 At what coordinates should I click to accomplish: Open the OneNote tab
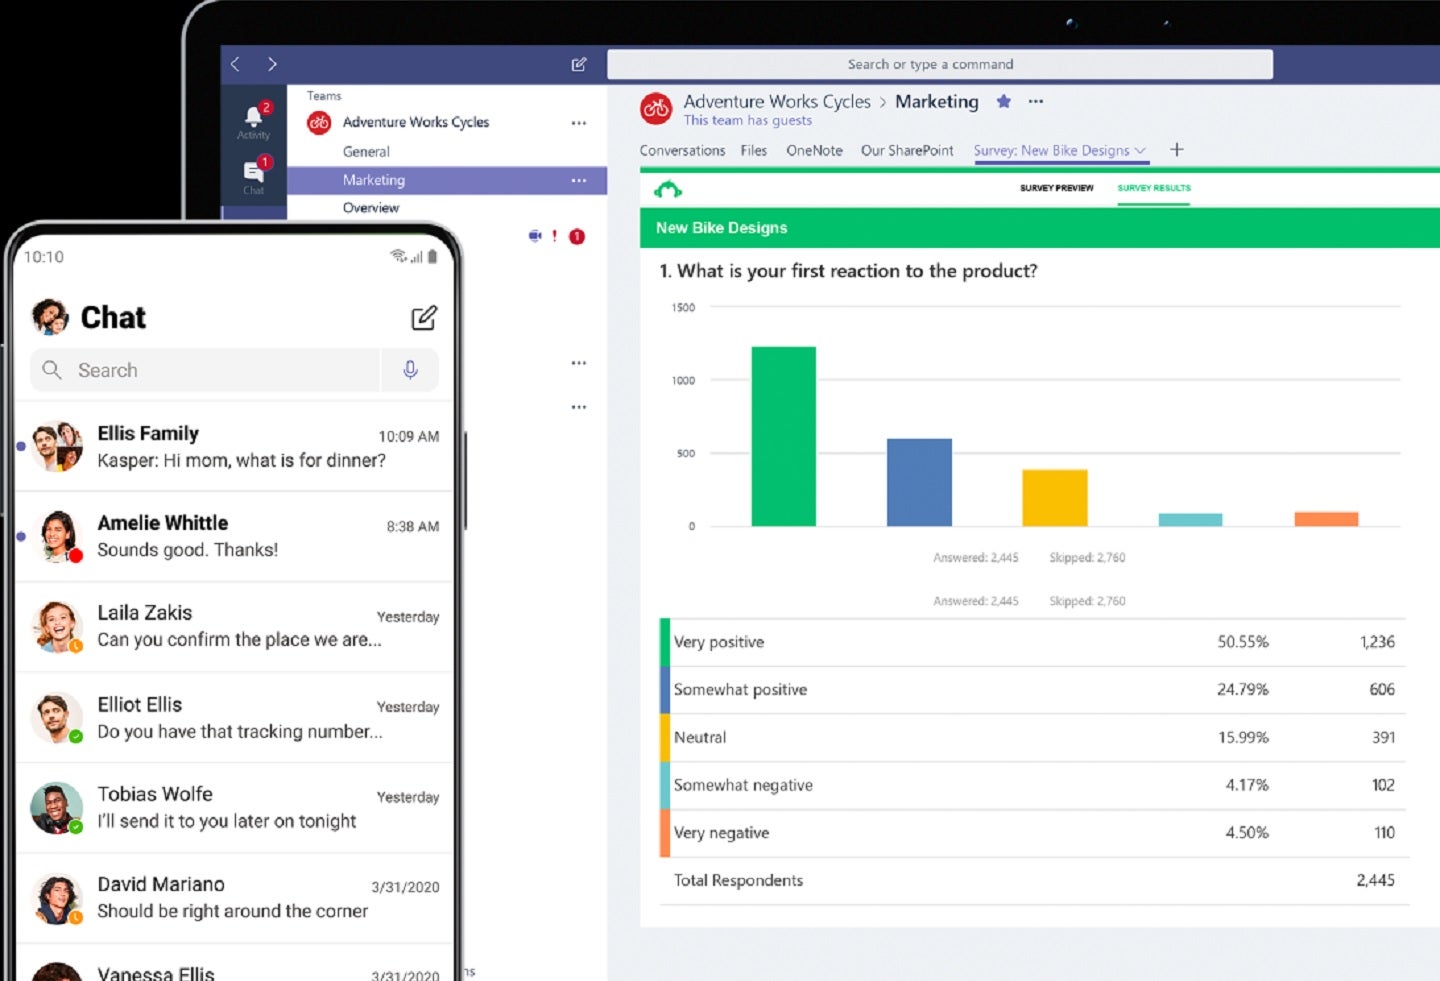pyautogui.click(x=814, y=151)
